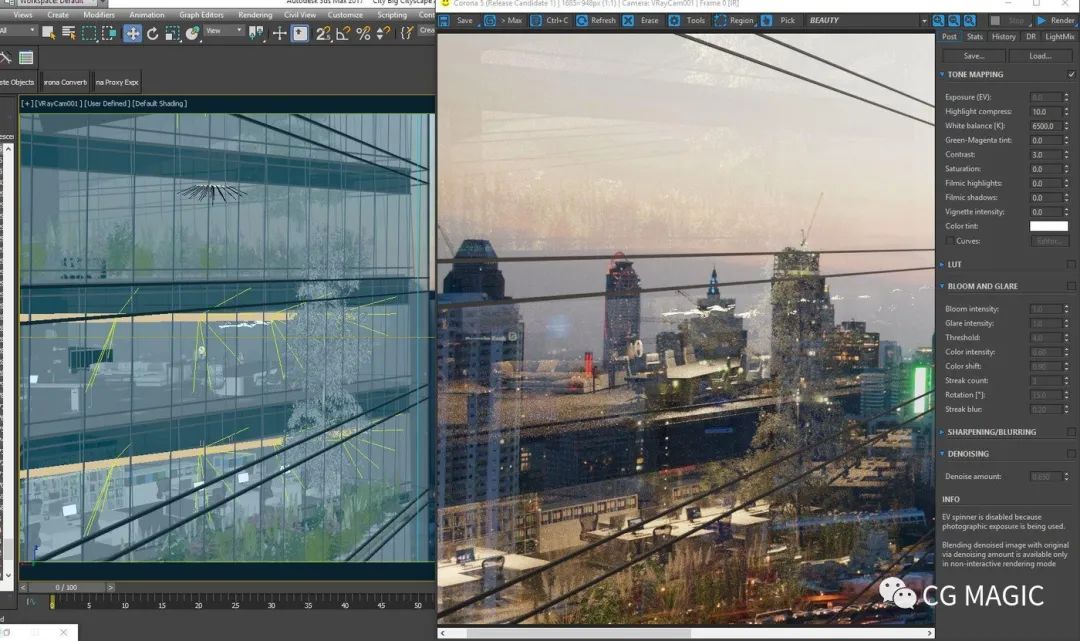Click the white Color tint swatch

(1048, 226)
